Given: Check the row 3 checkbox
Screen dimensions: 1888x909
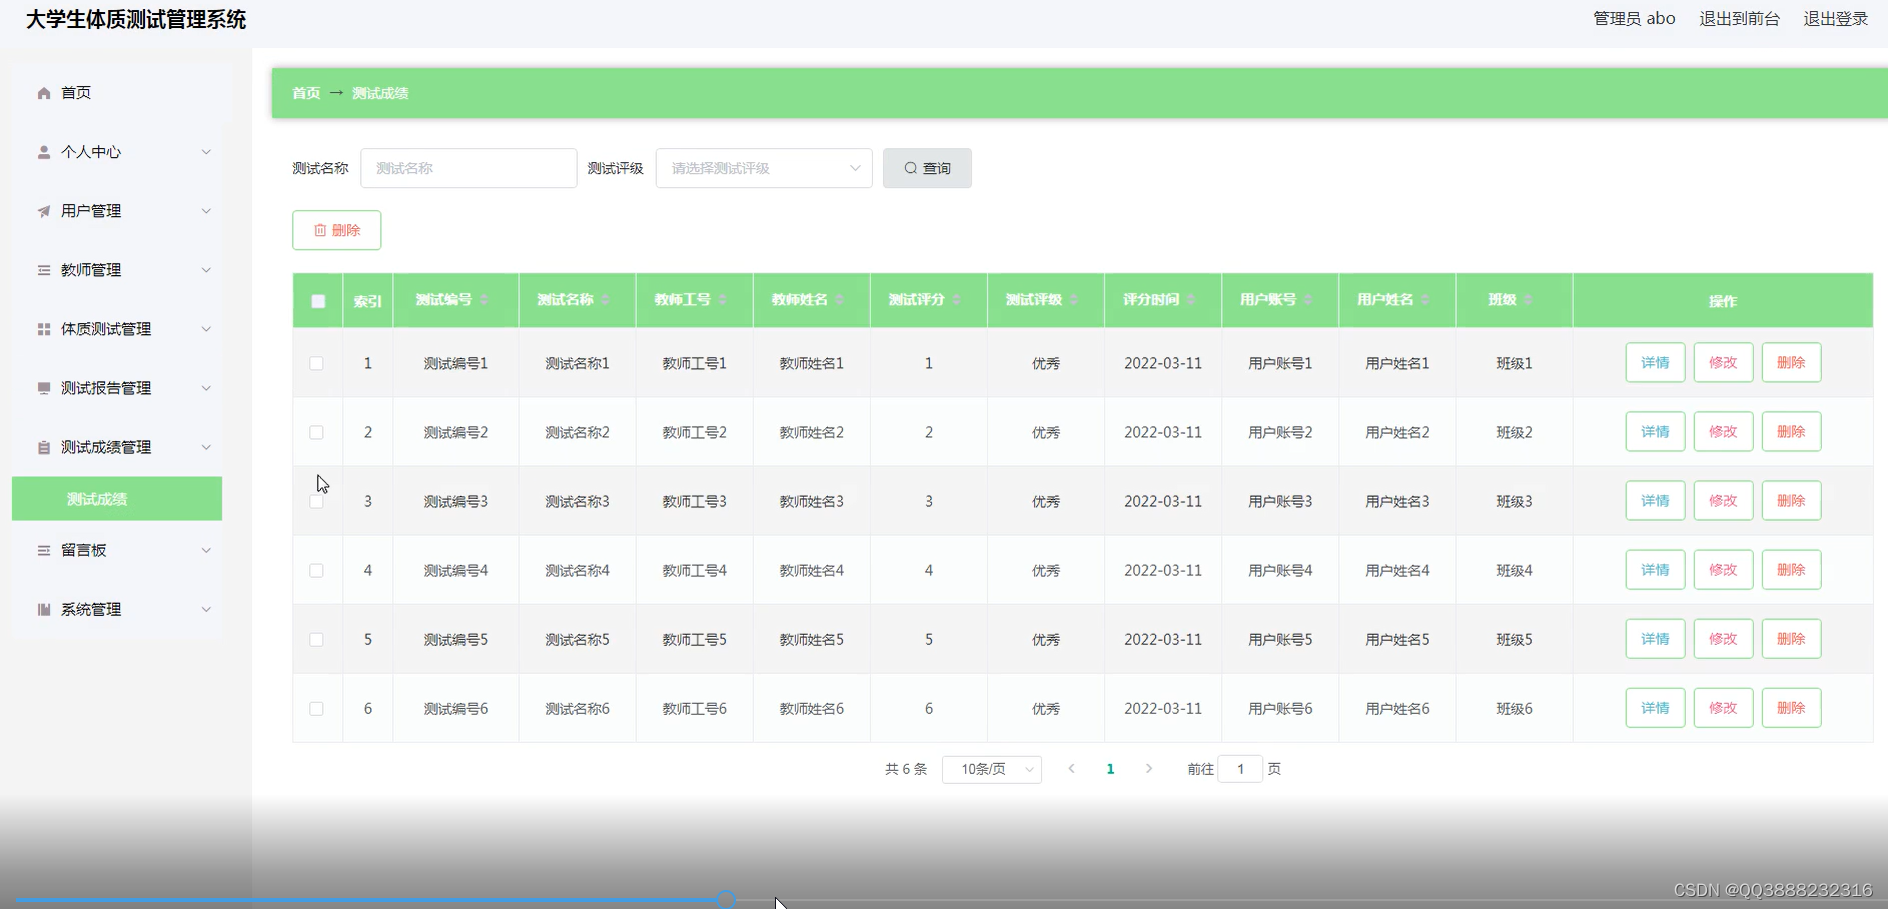Looking at the screenshot, I should [x=316, y=501].
